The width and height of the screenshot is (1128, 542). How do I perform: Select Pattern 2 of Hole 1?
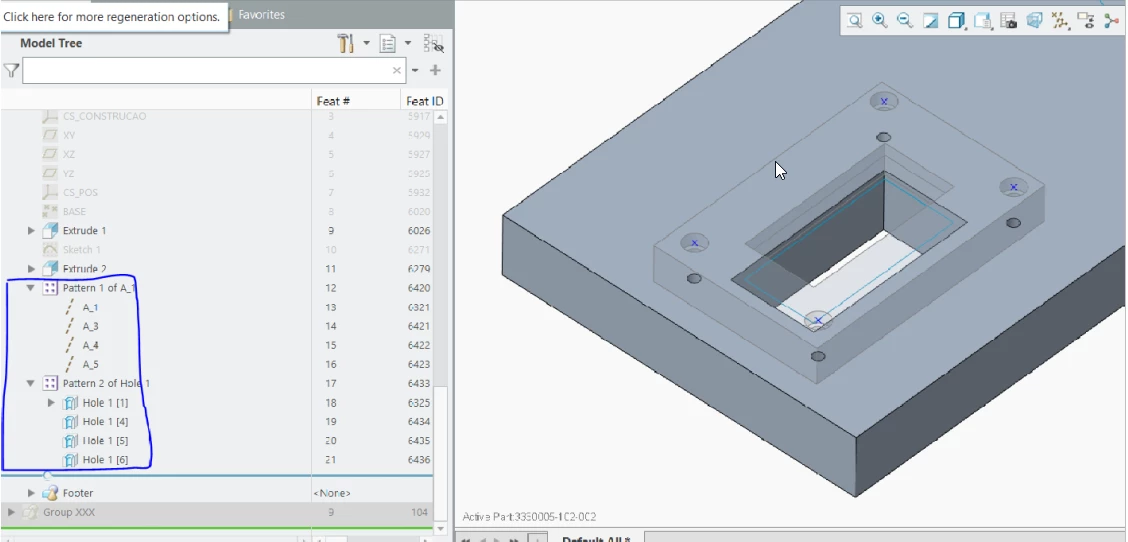pos(106,384)
